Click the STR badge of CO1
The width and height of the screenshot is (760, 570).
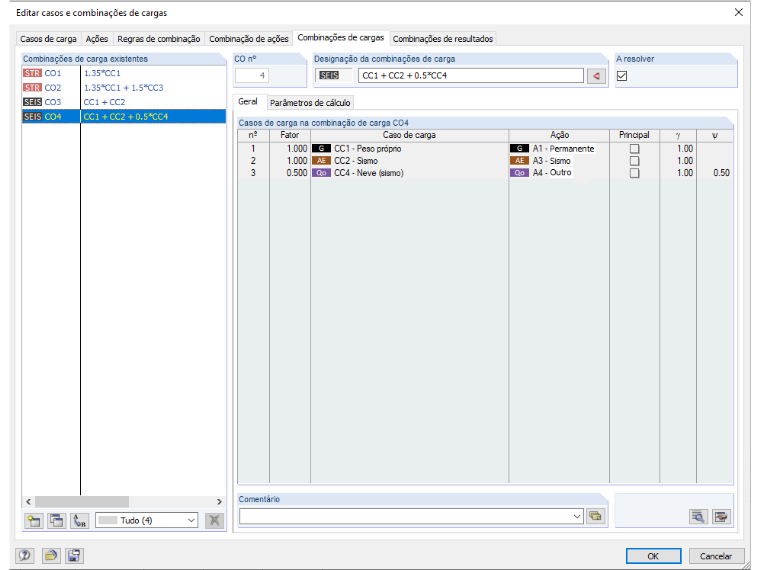pyautogui.click(x=32, y=73)
